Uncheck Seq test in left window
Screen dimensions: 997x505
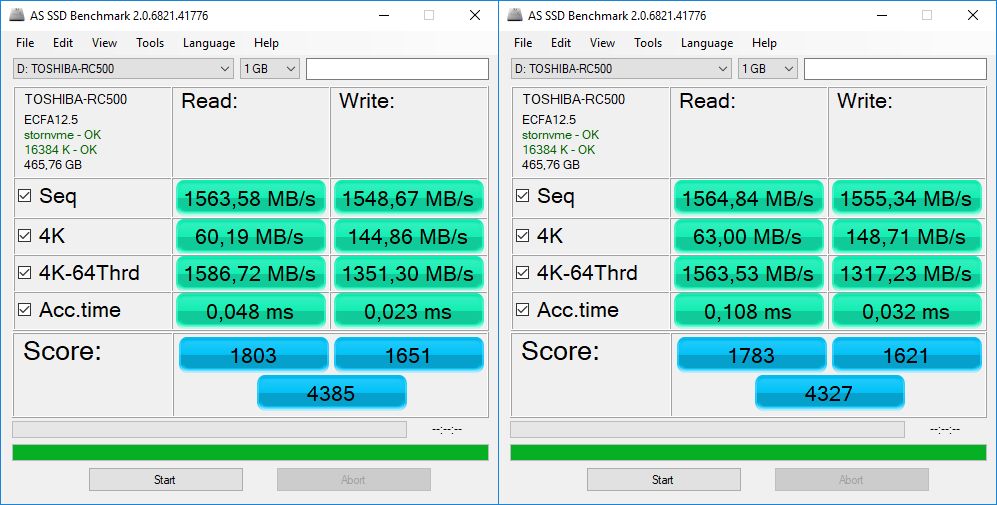pos(24,196)
